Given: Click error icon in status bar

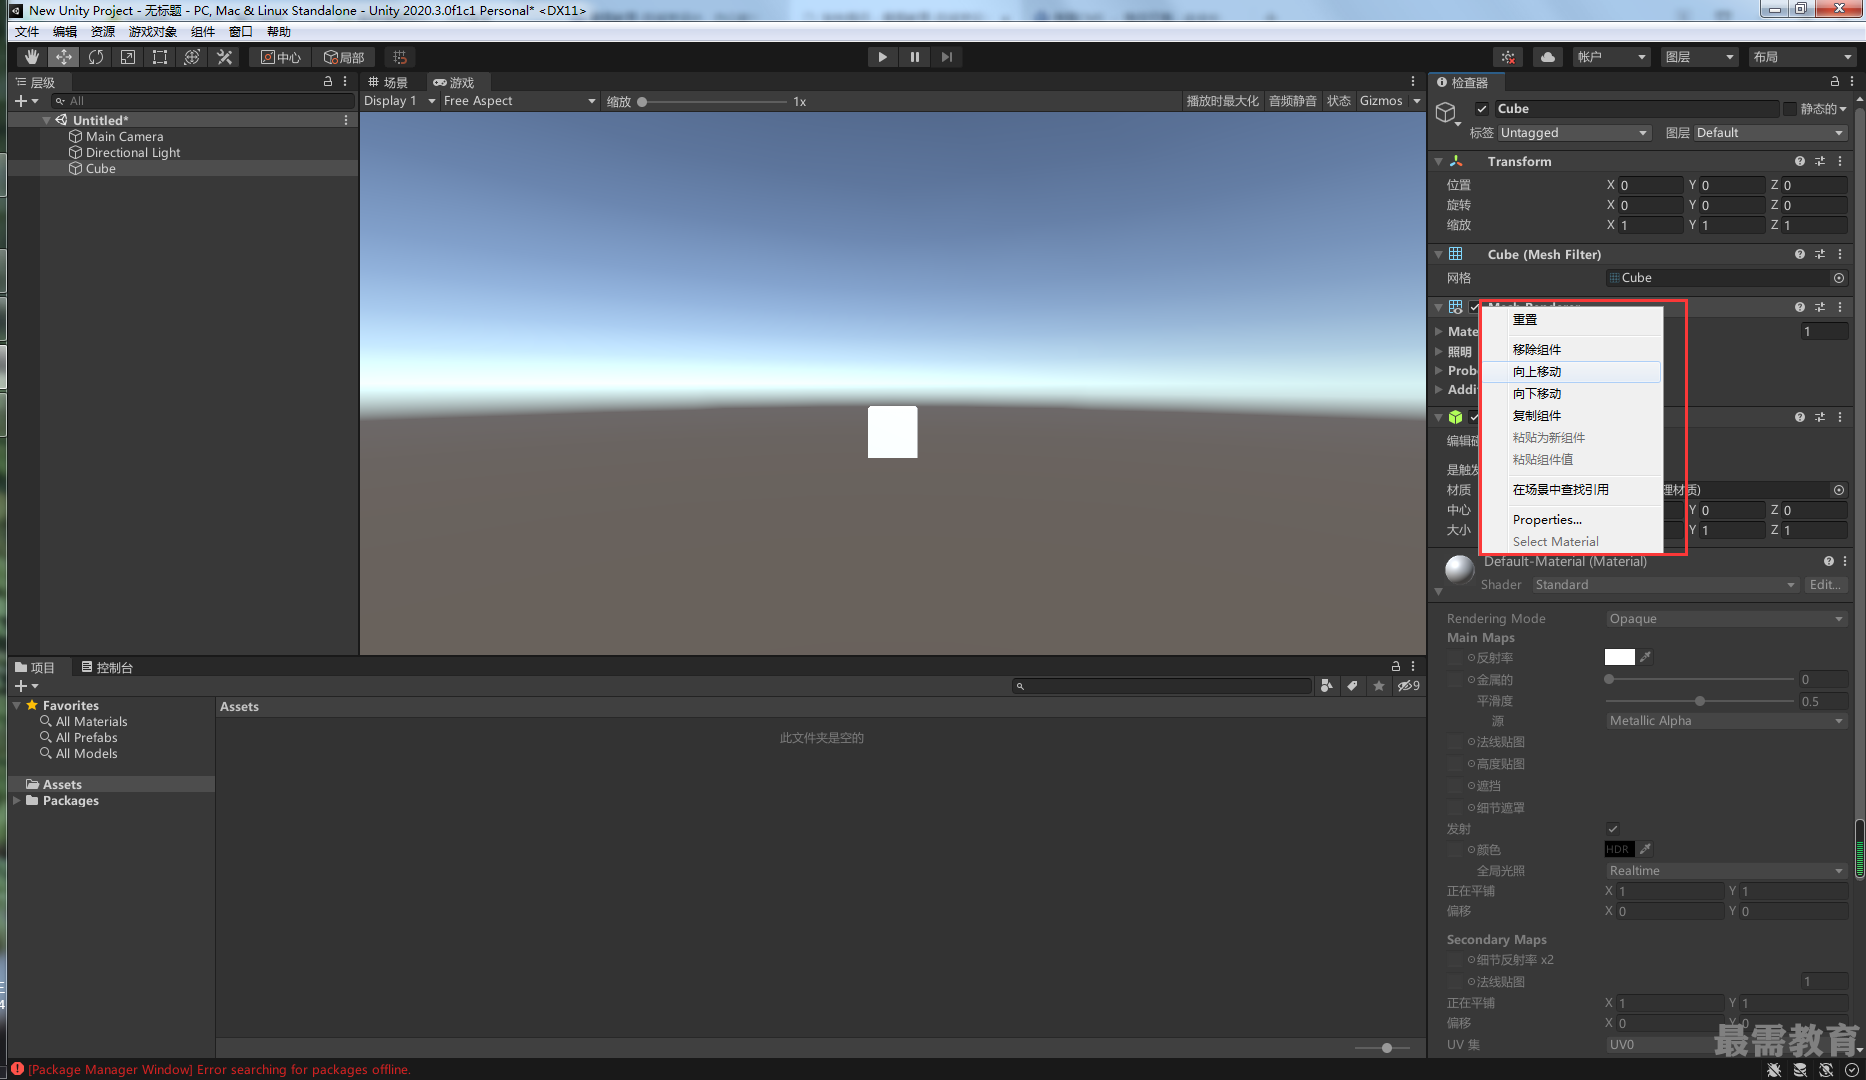Looking at the screenshot, I should tap(17, 1069).
